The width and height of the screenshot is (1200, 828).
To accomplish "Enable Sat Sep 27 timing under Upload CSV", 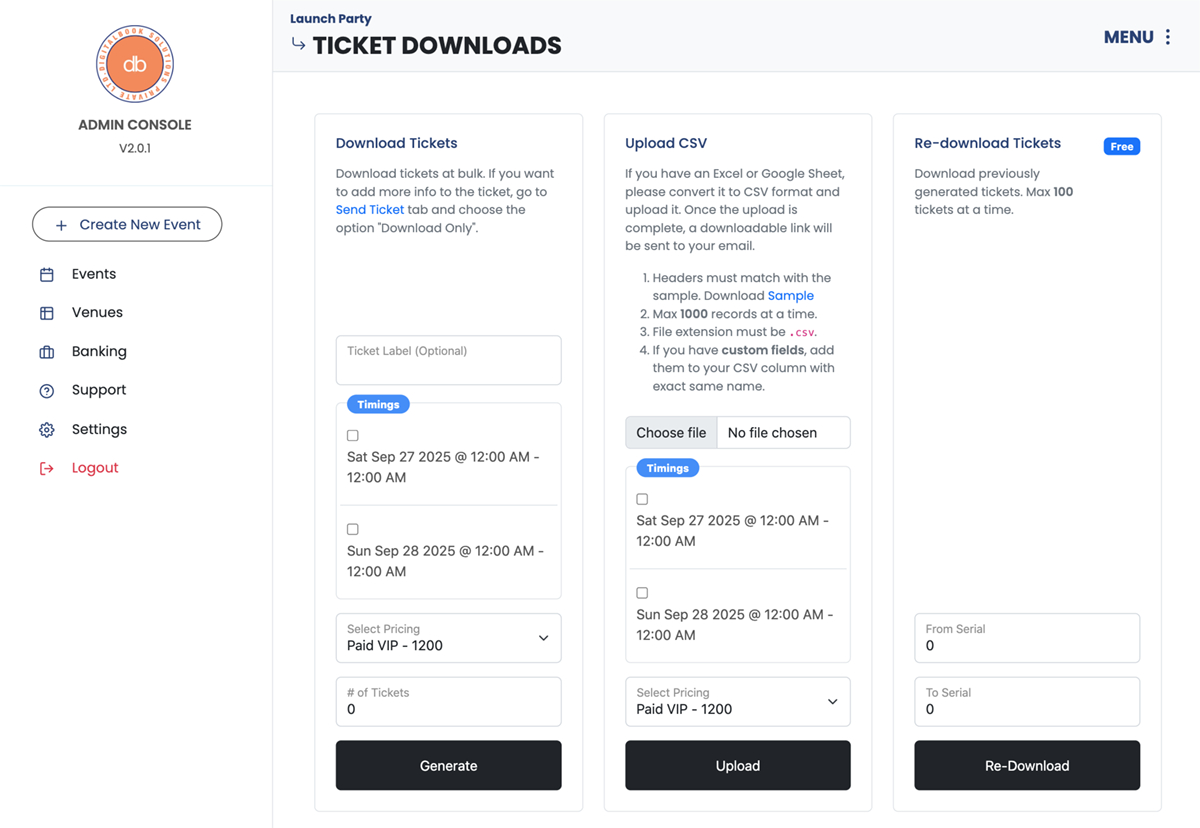I will [642, 499].
